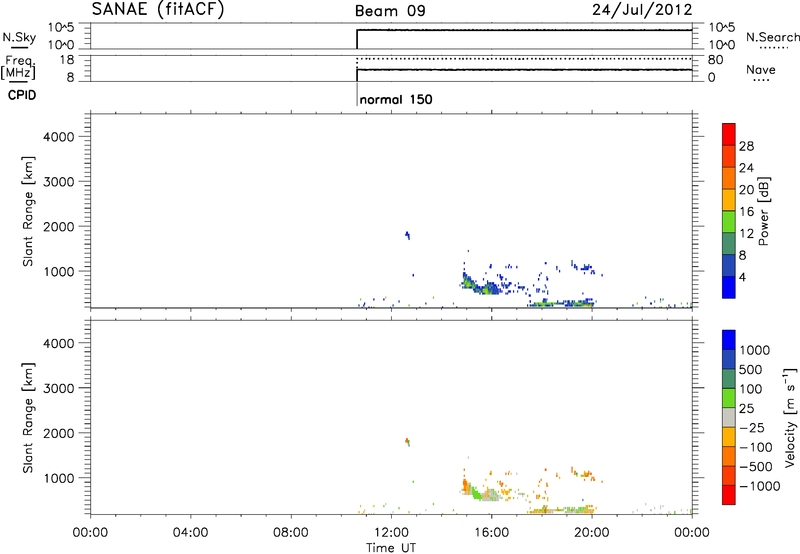Image resolution: width=800 pixels, height=554 pixels.
Task: Click the '-25' label on Velocity colorbar
Action: click(753, 428)
